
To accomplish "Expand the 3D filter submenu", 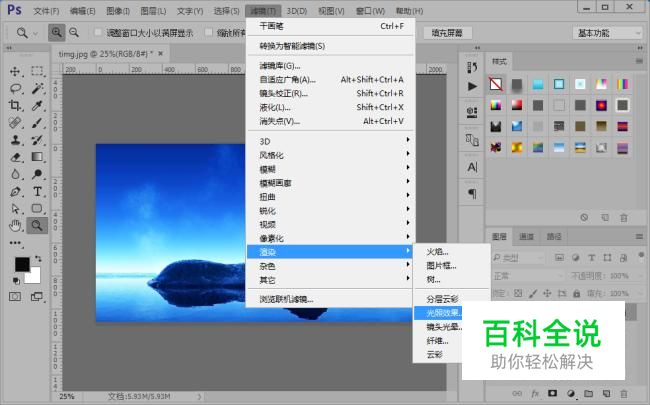I will point(330,141).
